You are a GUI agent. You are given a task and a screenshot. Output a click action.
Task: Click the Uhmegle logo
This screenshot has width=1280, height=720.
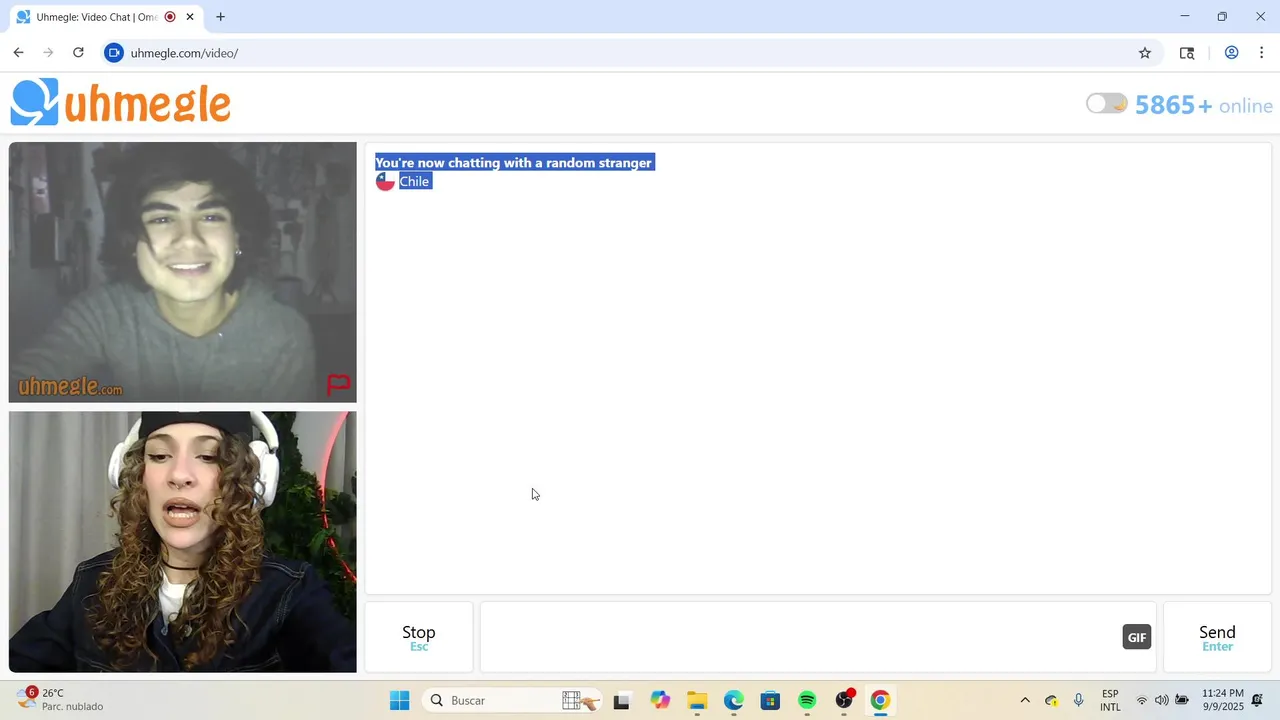pyautogui.click(x=121, y=103)
